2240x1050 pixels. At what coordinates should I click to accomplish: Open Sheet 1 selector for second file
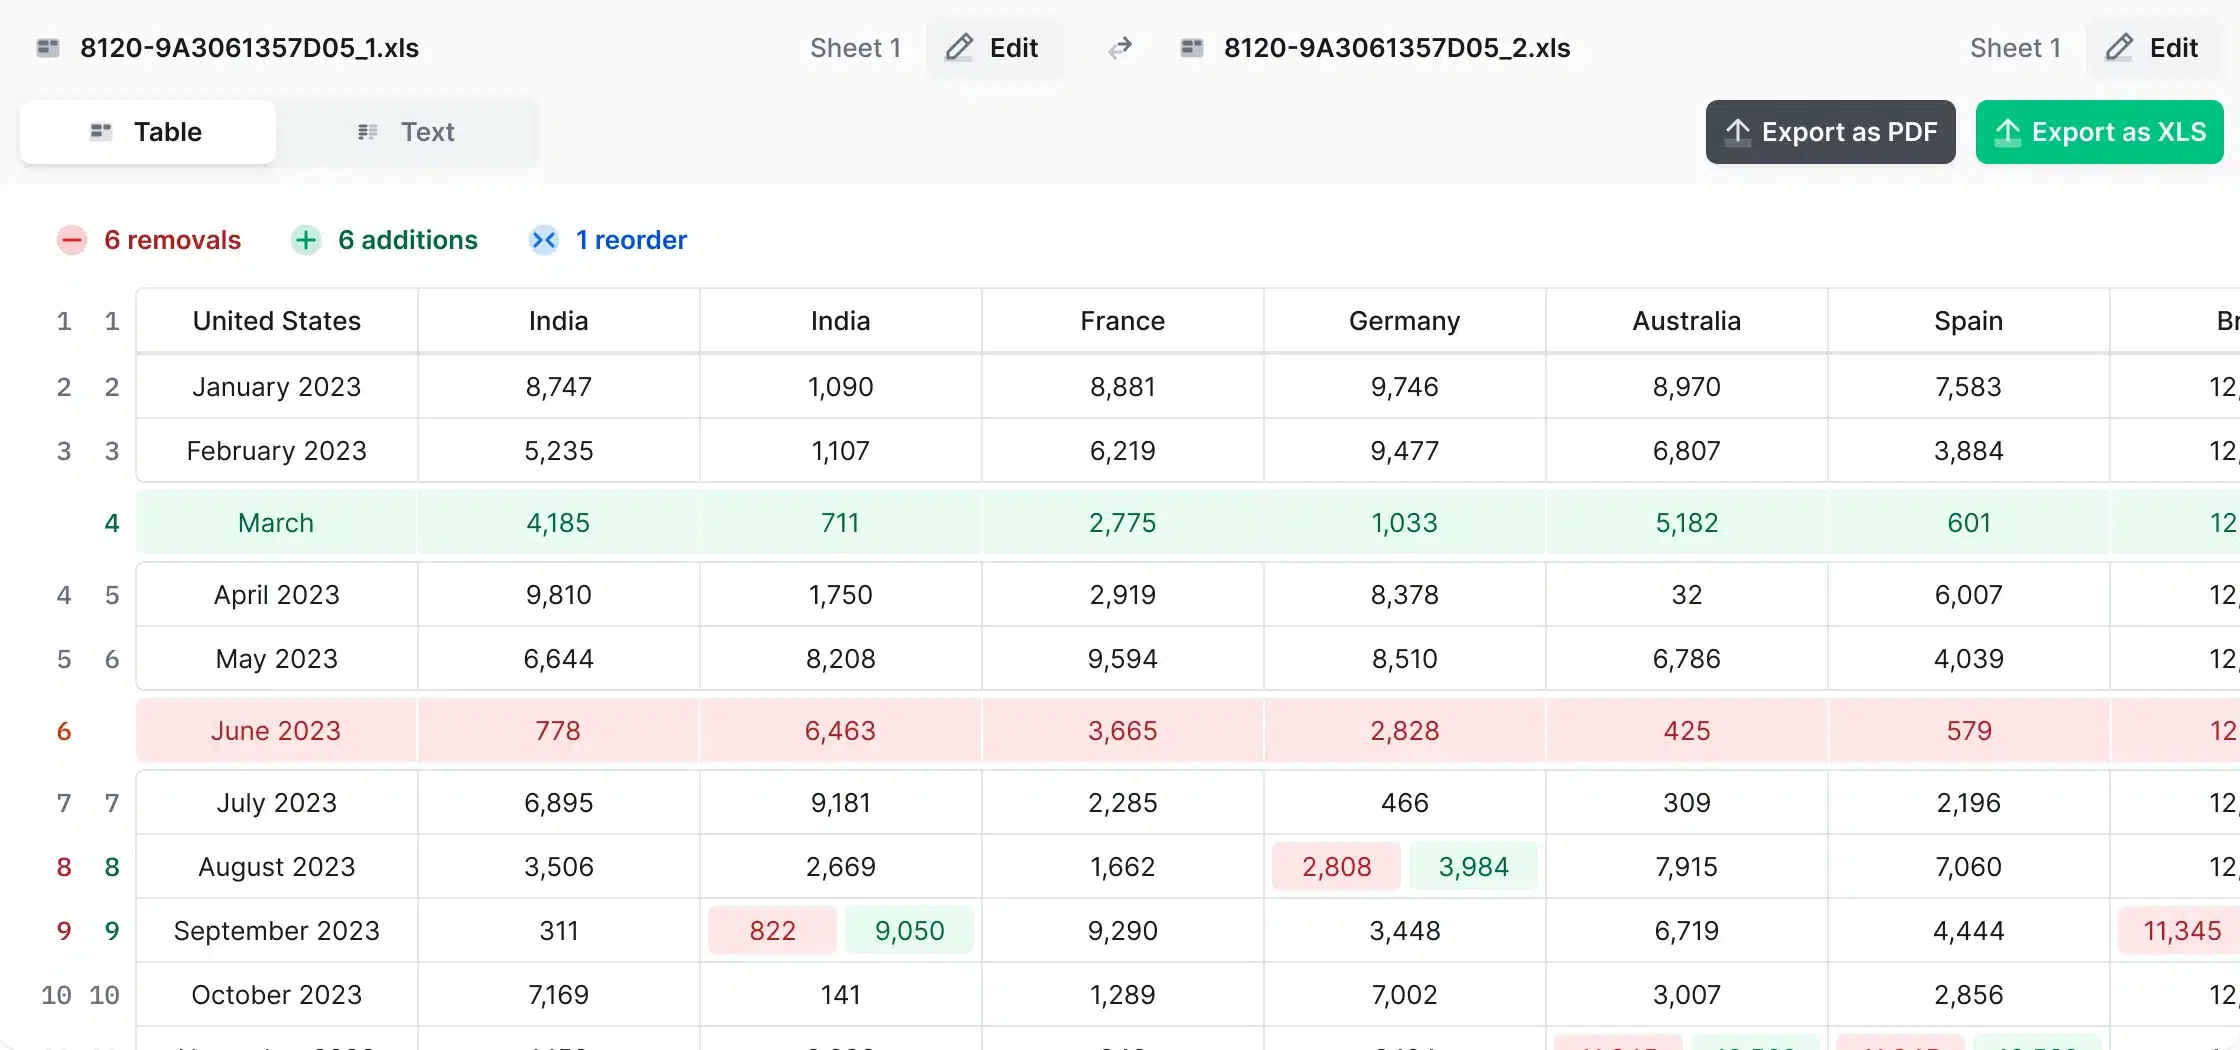[x=2015, y=48]
